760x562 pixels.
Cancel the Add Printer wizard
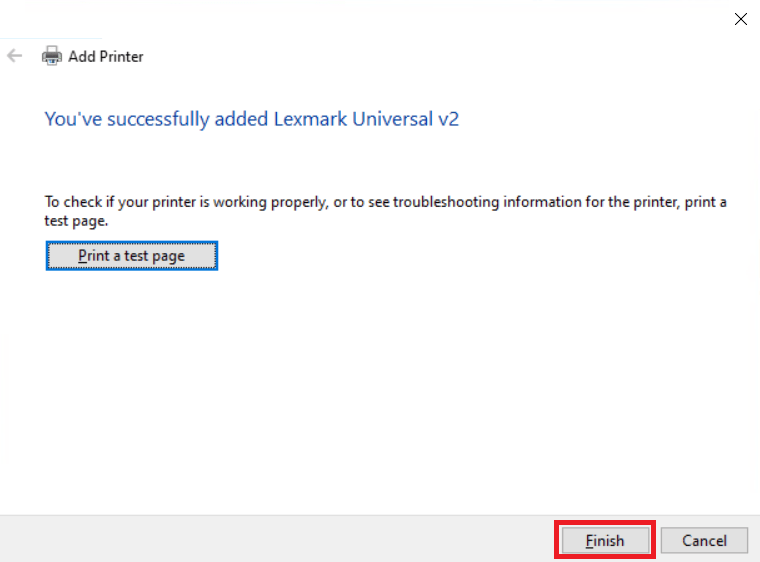click(704, 540)
